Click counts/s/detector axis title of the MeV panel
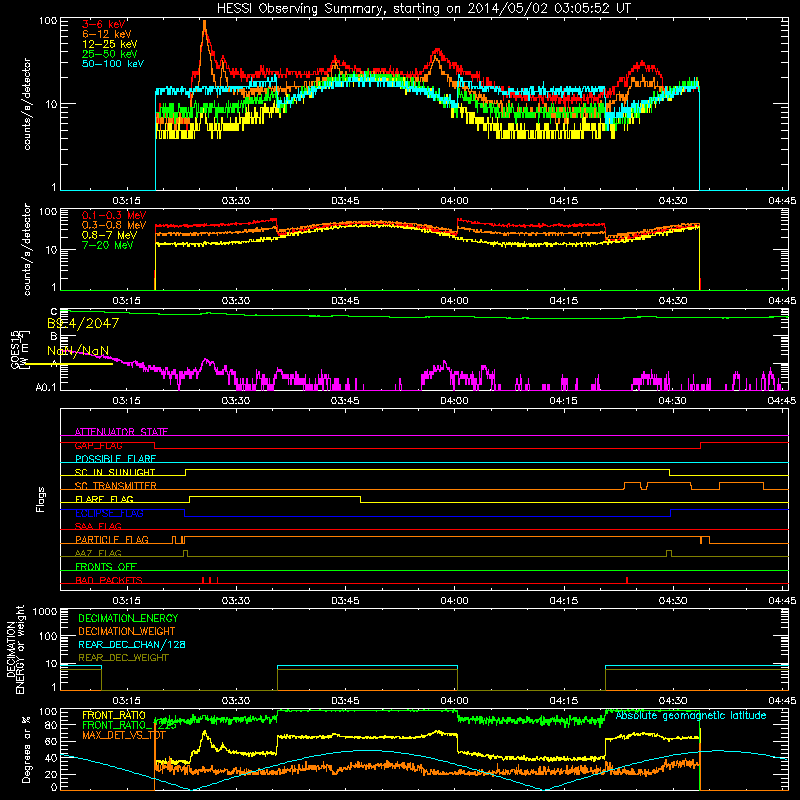 (27, 249)
